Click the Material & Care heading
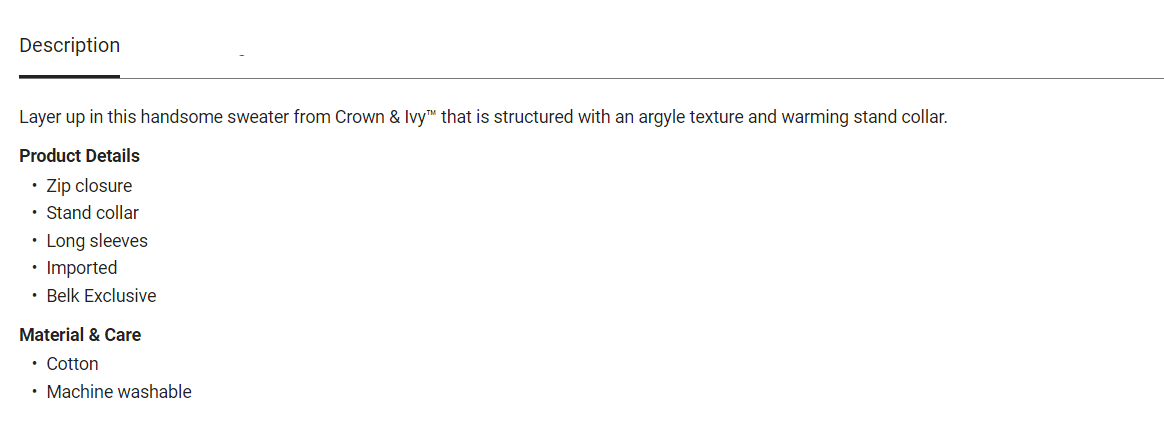The image size is (1164, 437). [80, 335]
